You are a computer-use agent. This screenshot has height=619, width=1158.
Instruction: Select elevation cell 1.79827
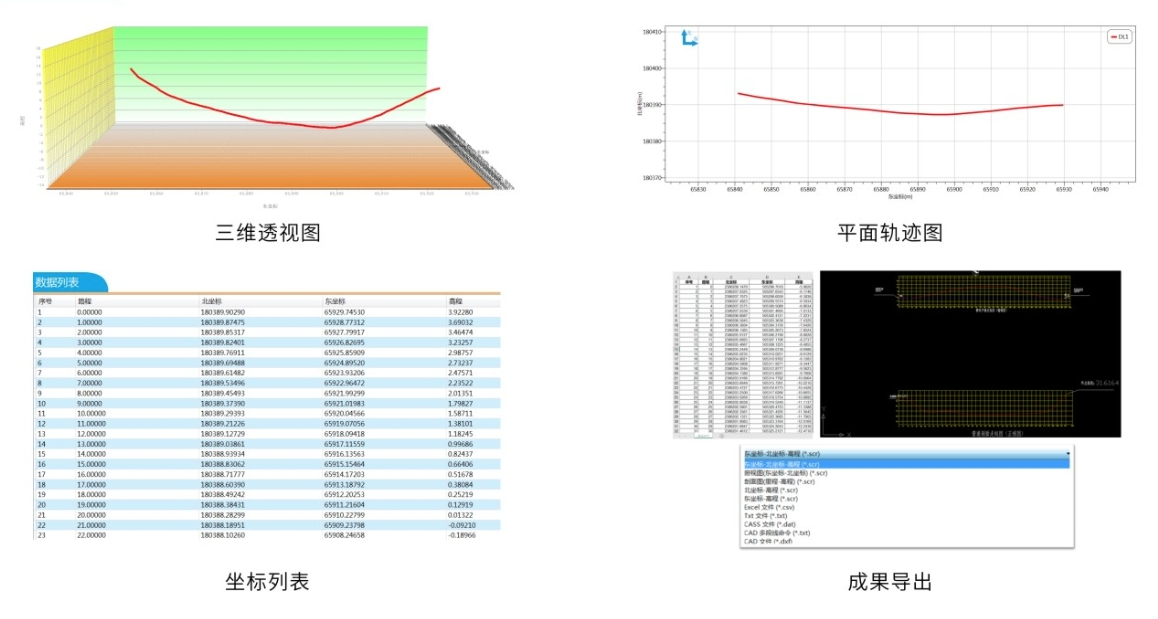click(460, 404)
